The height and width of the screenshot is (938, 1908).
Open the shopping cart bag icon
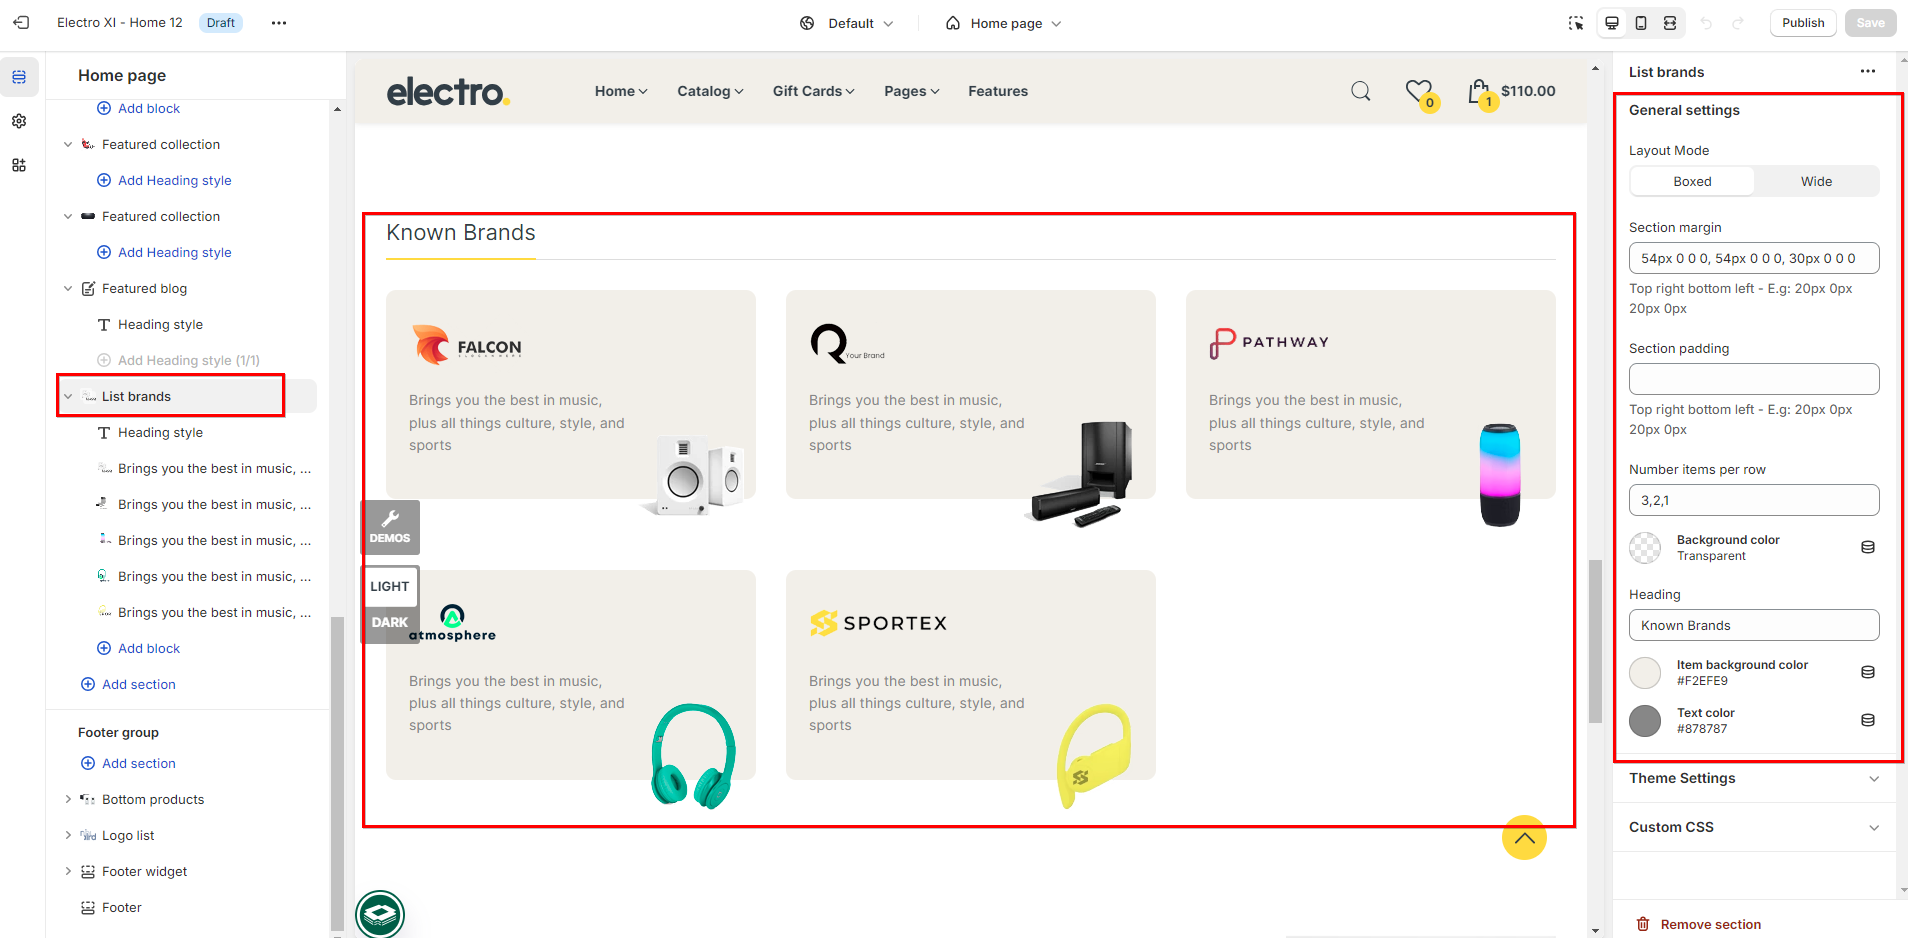(1480, 93)
